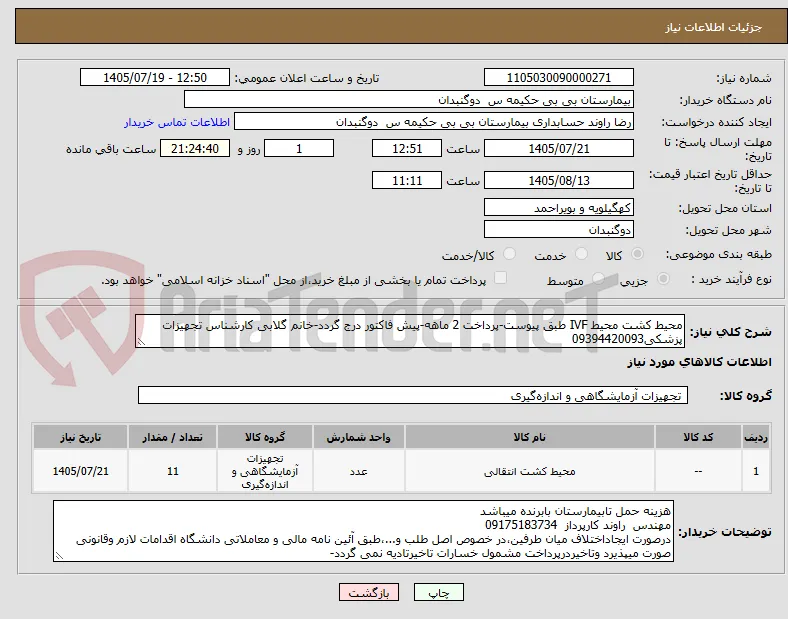
Task: Click the resize grip of description textarea
Action: coord(141,342)
